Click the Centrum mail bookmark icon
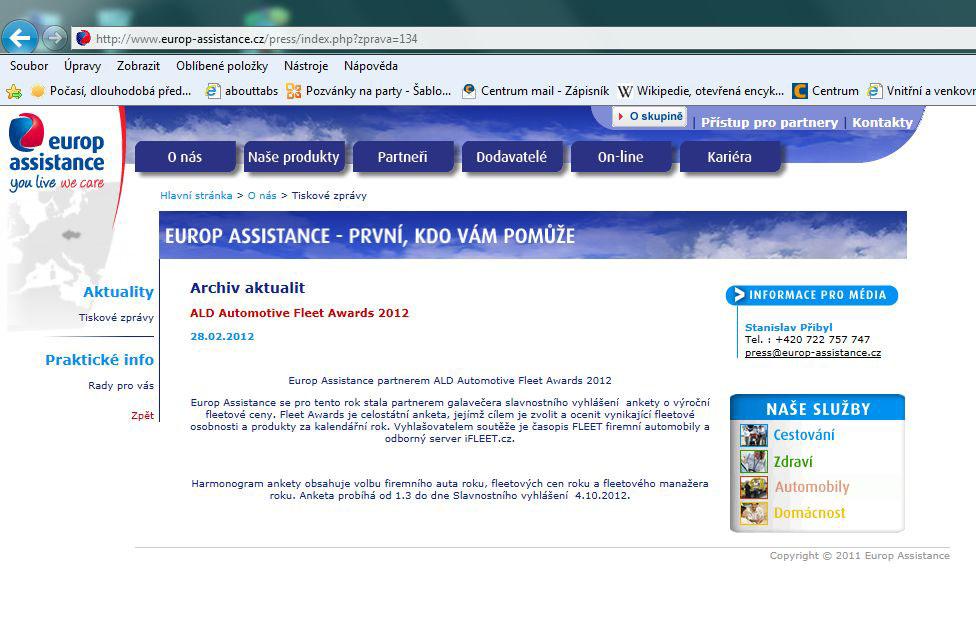 click(x=469, y=91)
